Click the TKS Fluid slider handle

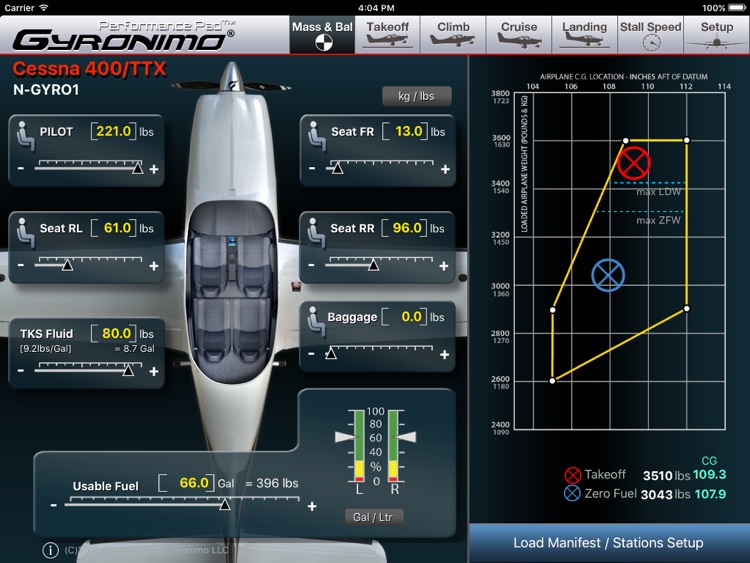(x=128, y=371)
